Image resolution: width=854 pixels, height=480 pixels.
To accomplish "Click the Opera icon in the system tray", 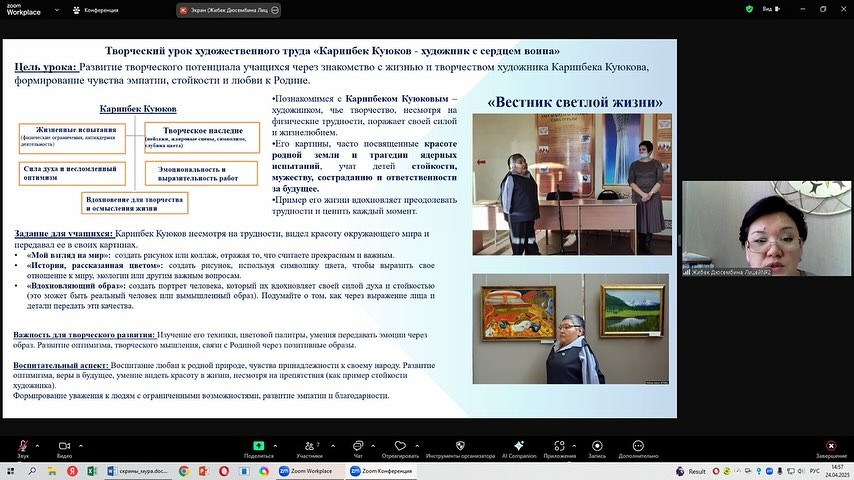I will tap(716, 471).
